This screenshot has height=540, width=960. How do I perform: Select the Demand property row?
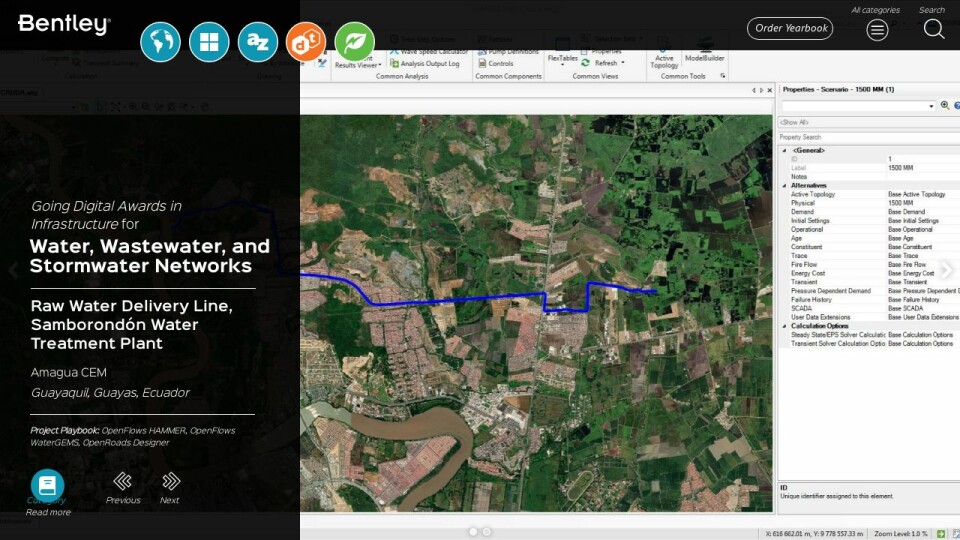869,212
